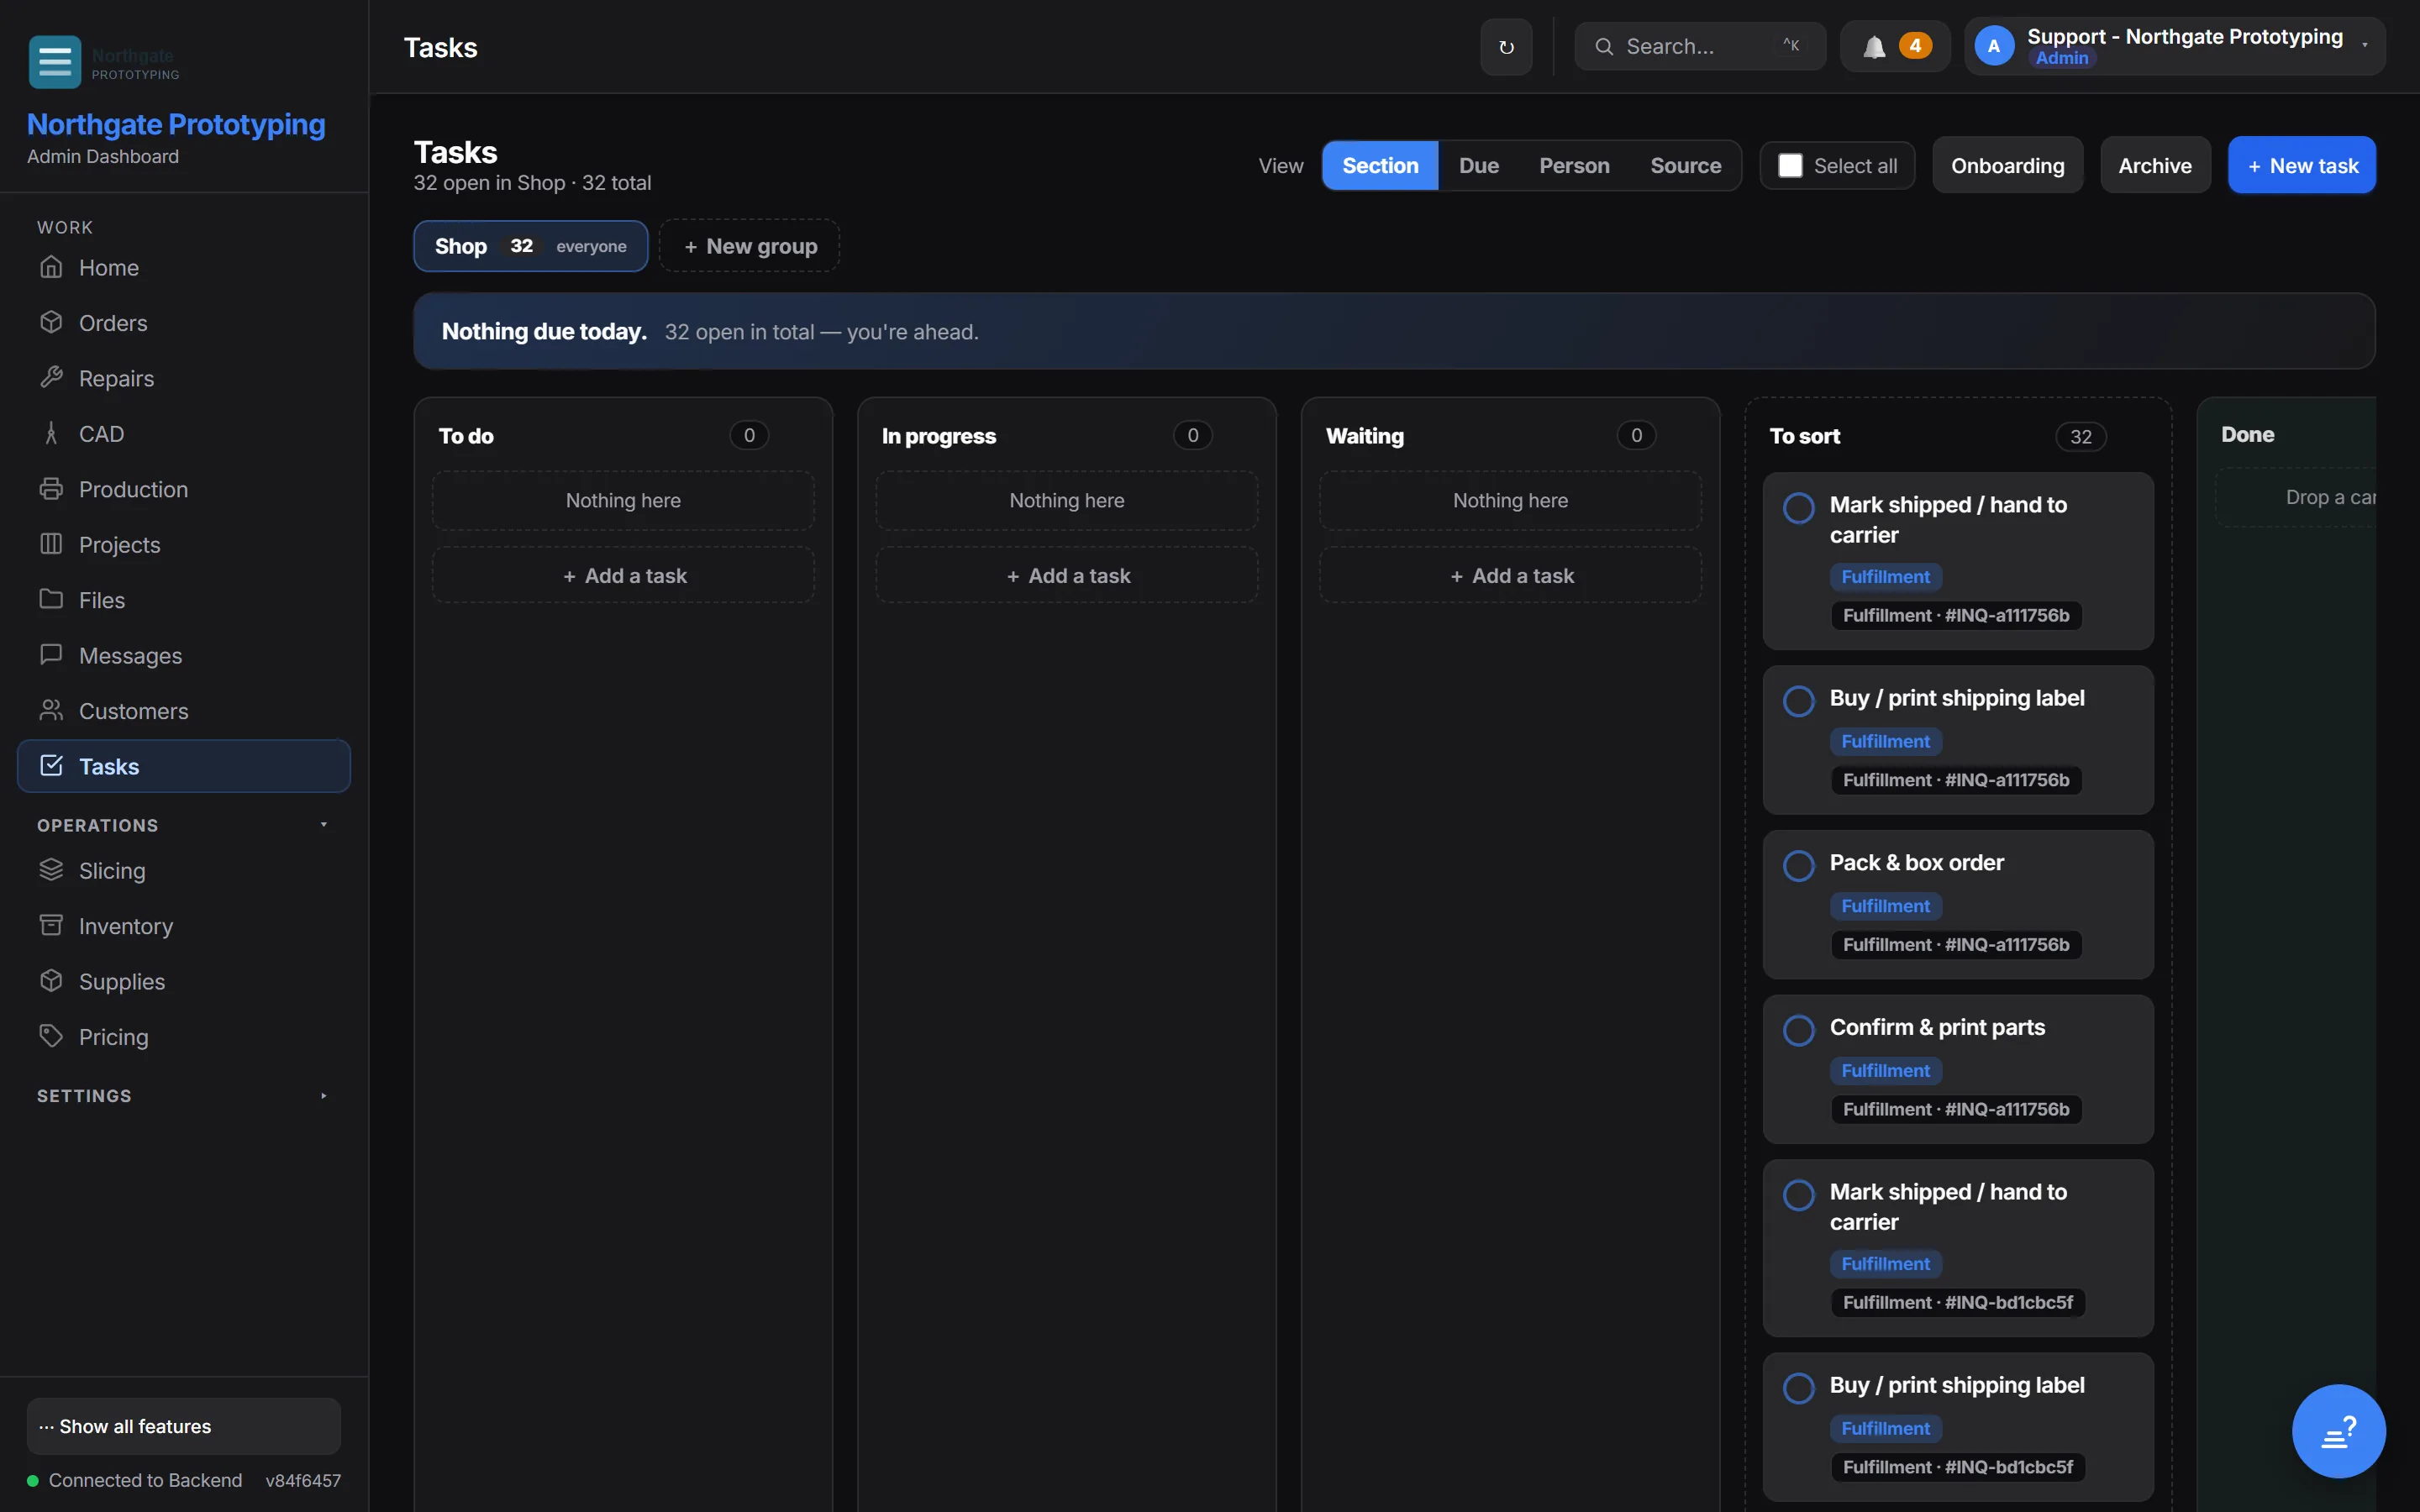This screenshot has width=2420, height=1512.
Task: Click the Repairs wrench icon
Action: pos(51,378)
